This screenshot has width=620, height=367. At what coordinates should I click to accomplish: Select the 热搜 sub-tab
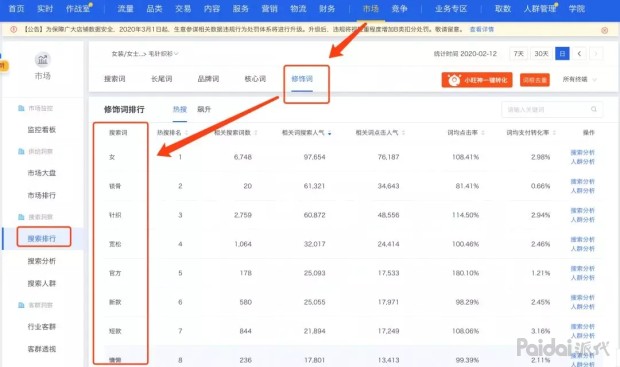pyautogui.click(x=180, y=109)
